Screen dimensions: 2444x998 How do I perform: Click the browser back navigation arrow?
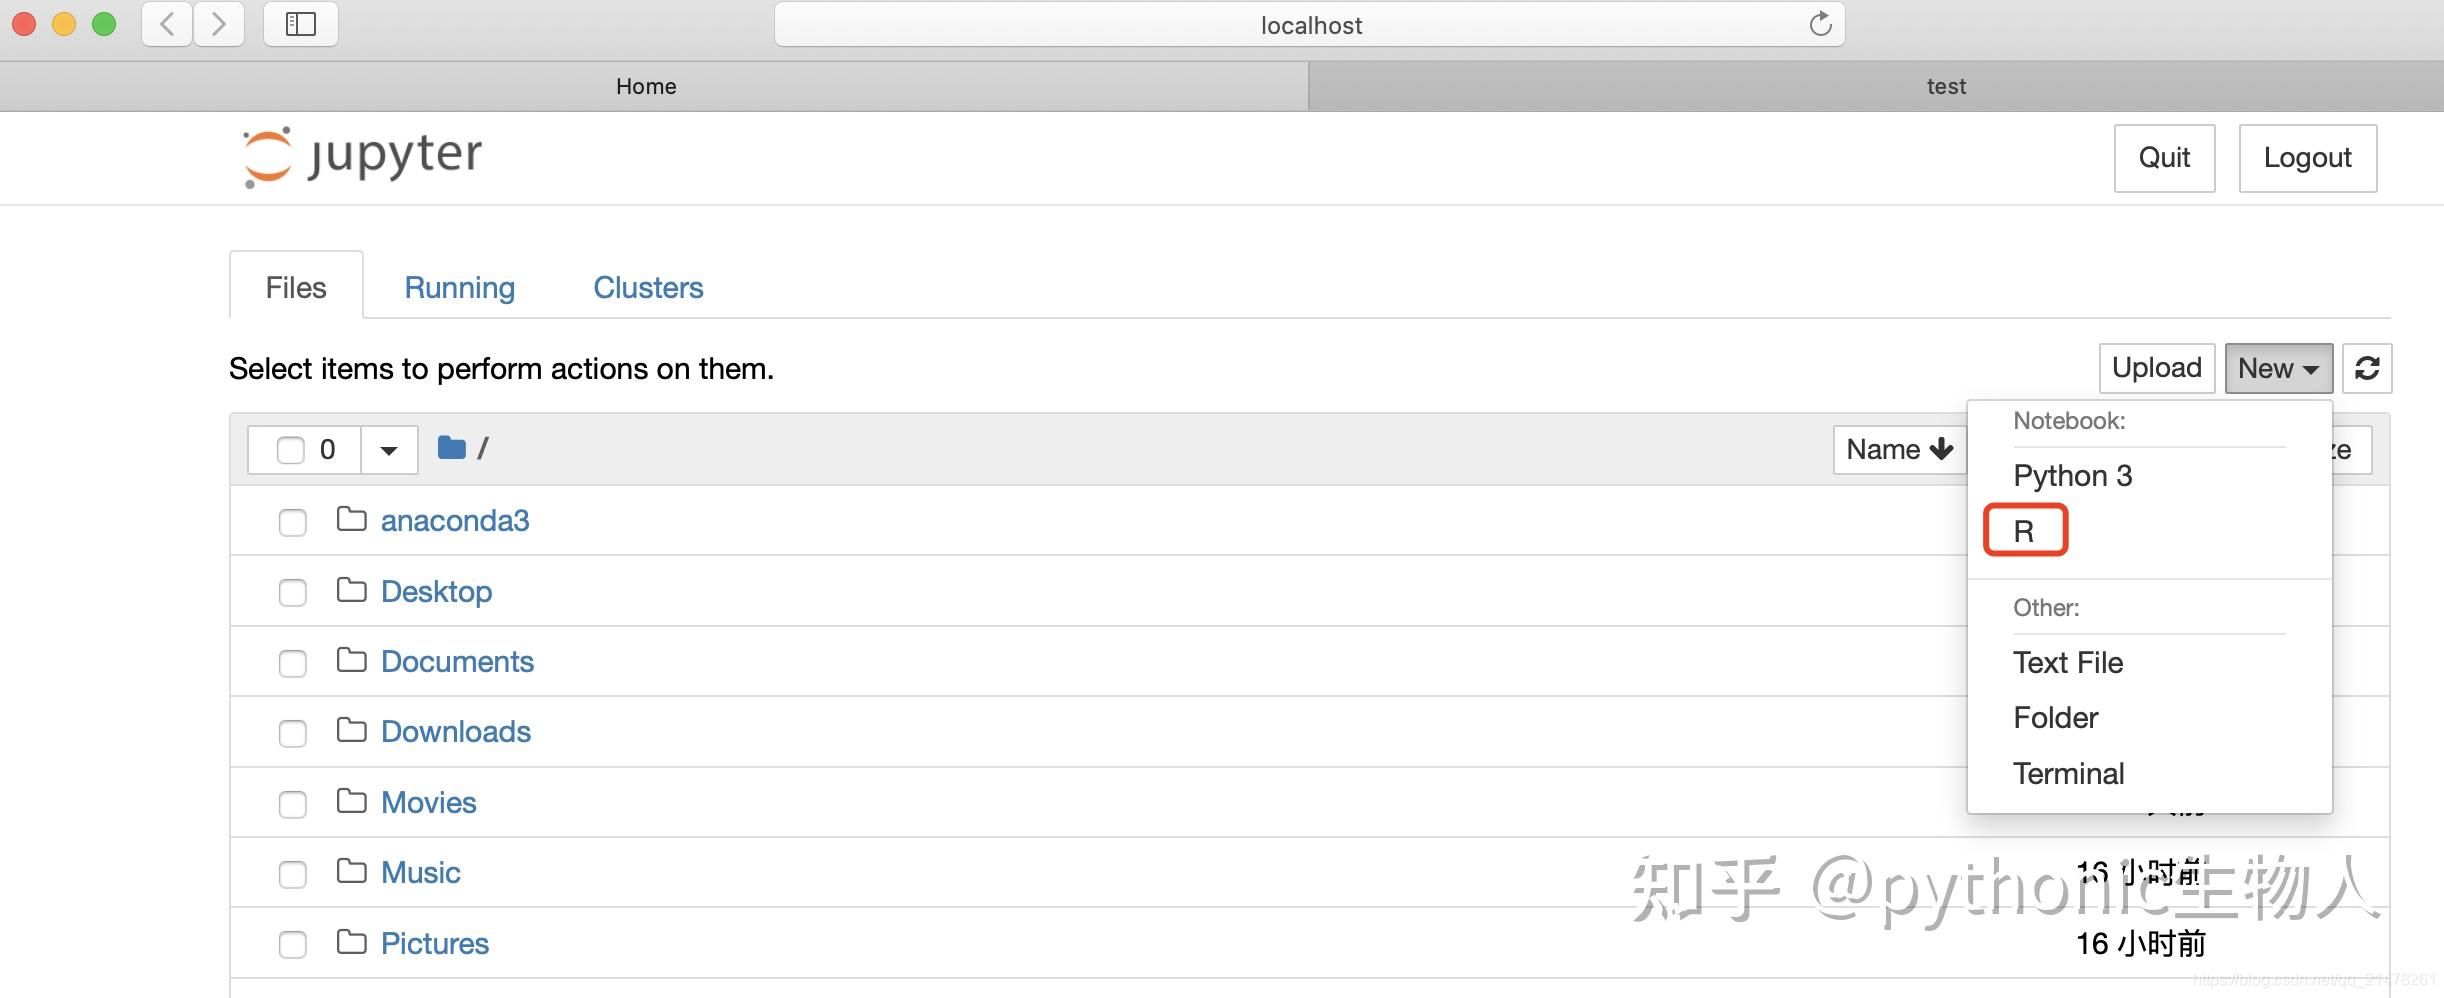point(167,24)
